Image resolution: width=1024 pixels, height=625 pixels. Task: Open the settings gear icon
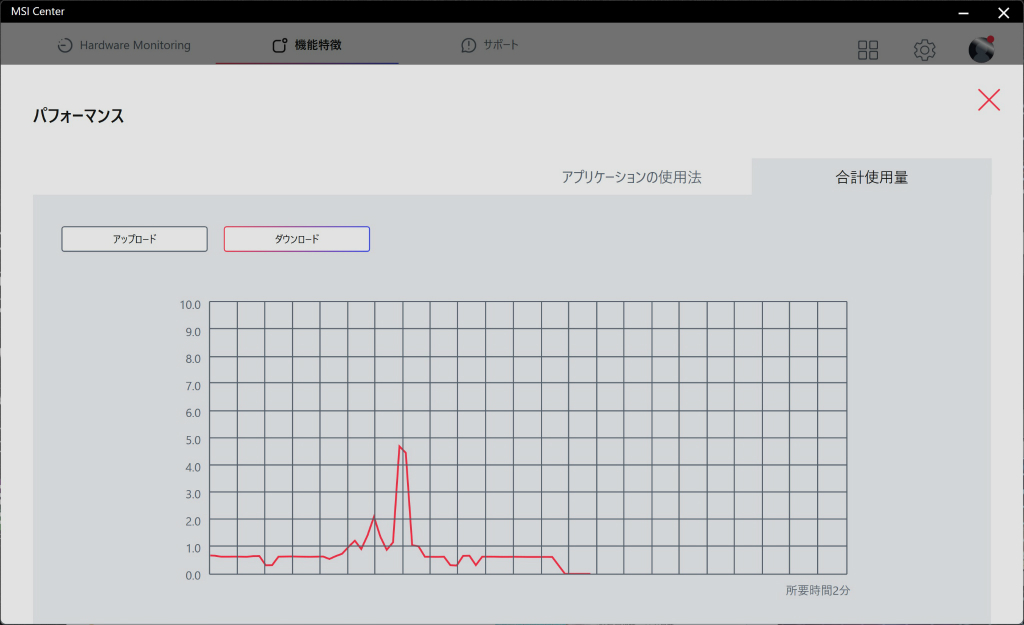(924, 50)
